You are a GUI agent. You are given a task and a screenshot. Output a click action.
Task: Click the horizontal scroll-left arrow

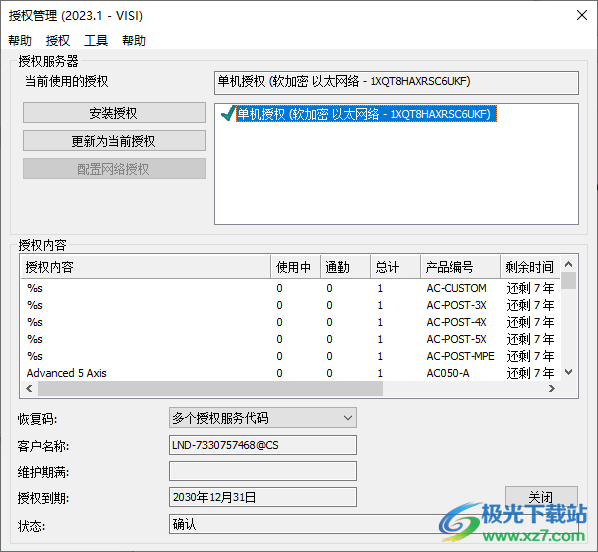click(x=29, y=388)
